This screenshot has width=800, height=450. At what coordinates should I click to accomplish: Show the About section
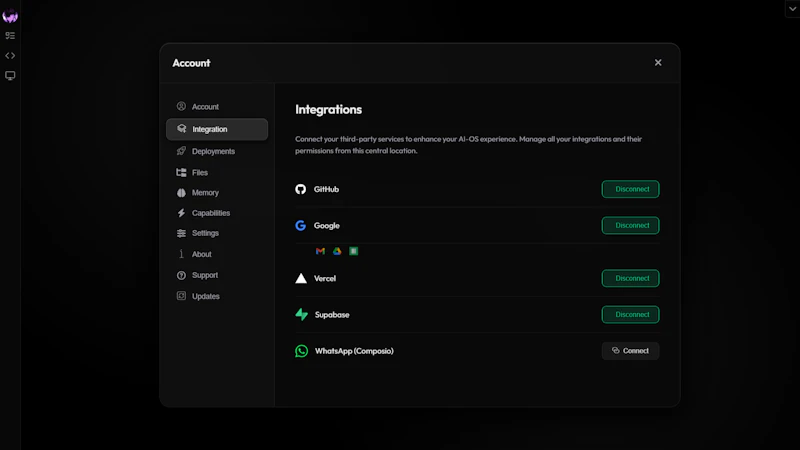[217, 254]
